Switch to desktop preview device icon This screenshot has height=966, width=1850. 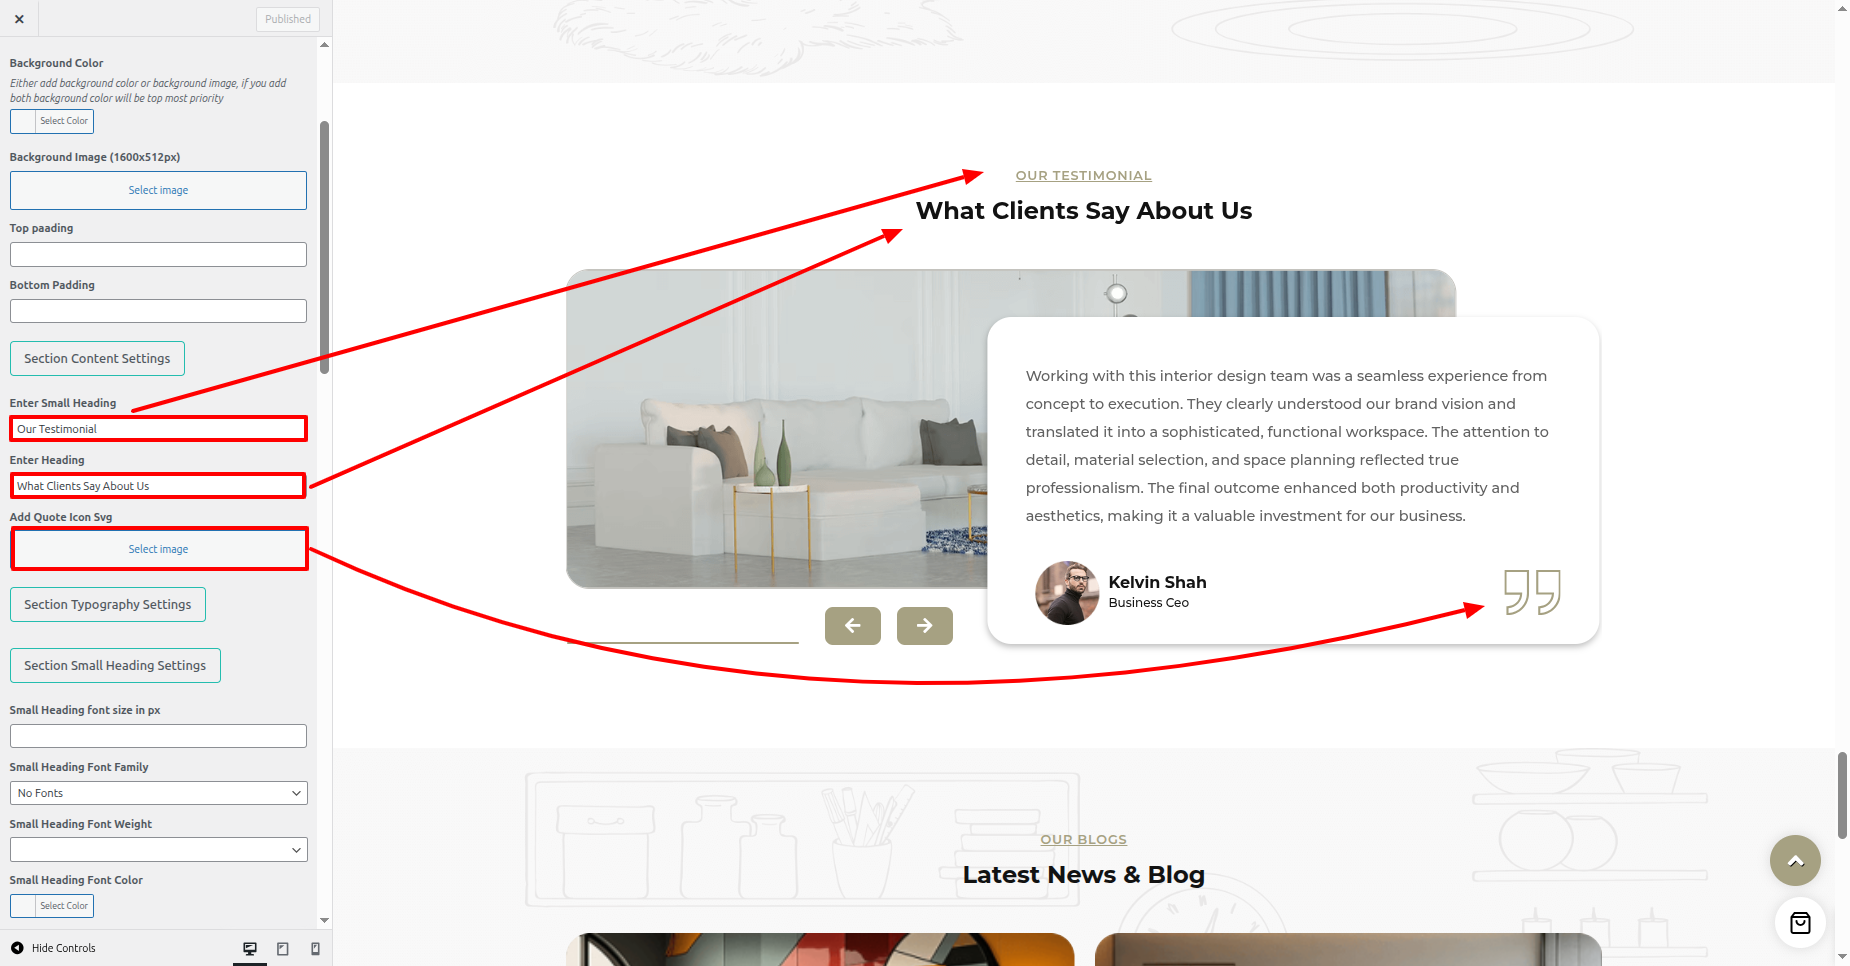tap(250, 949)
